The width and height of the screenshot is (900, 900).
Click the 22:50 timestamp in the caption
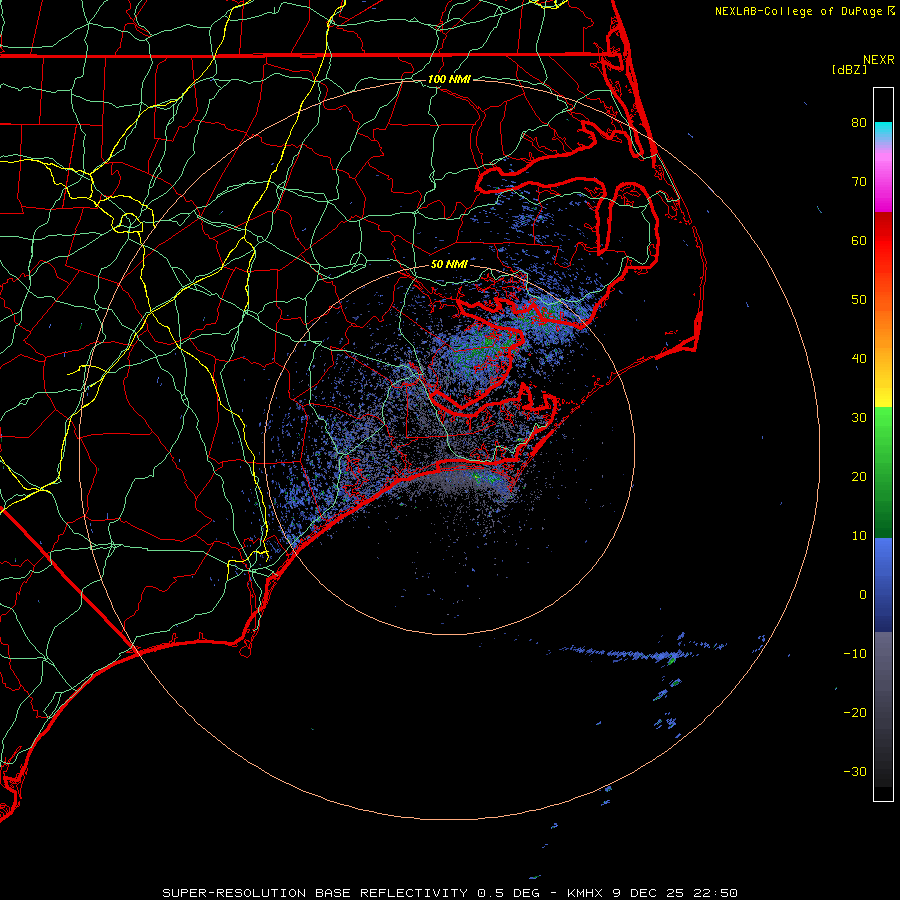click(x=716, y=893)
